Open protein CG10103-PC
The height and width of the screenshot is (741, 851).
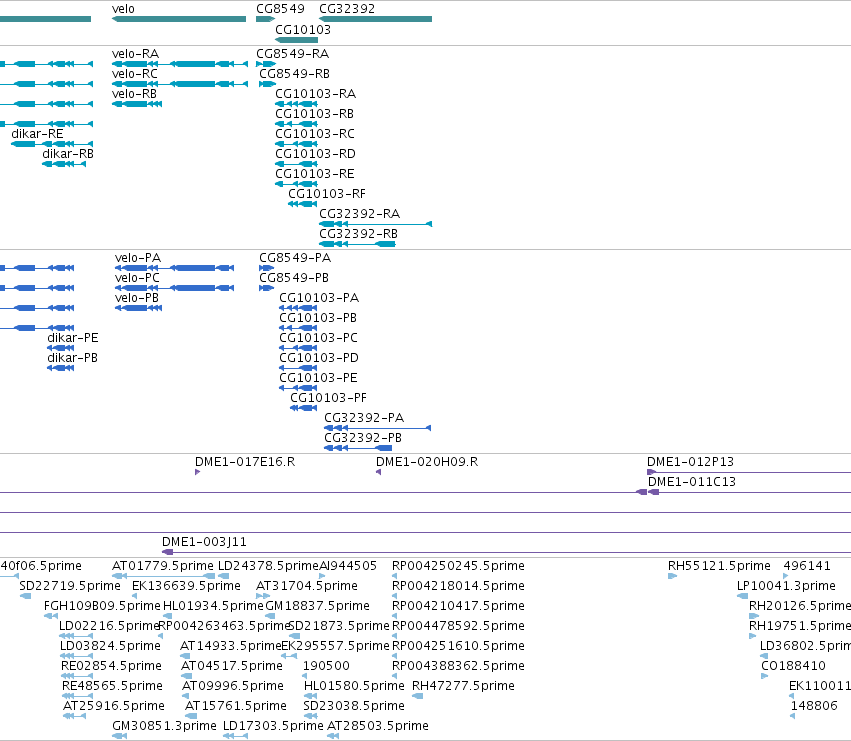click(x=319, y=338)
